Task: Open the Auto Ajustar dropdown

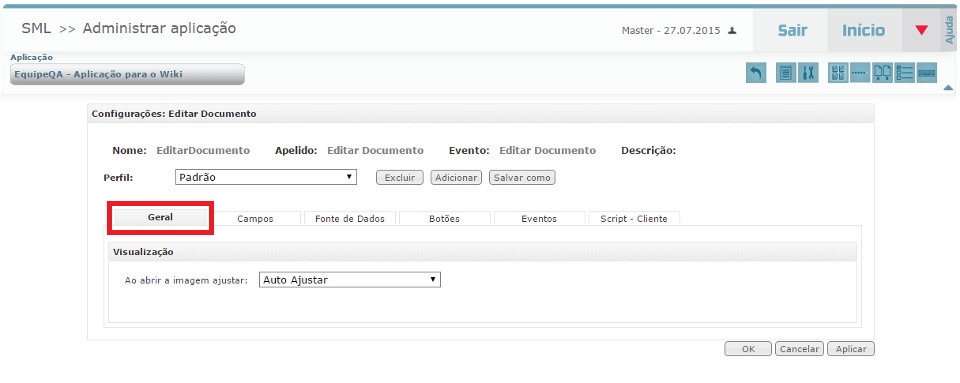Action: point(350,280)
